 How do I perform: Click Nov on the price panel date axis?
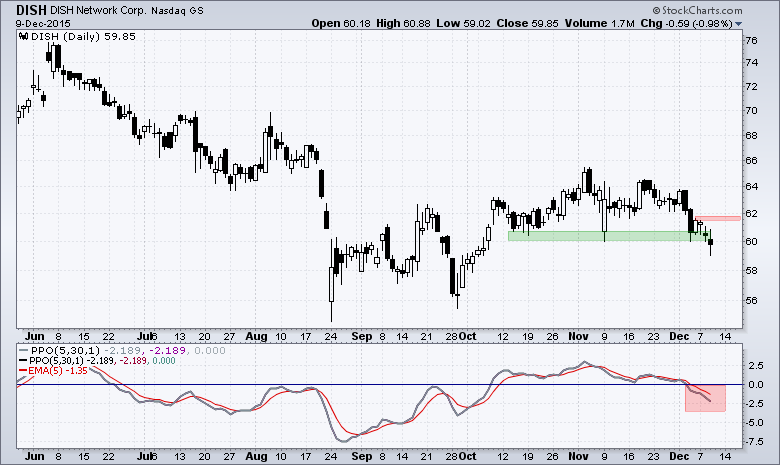pos(579,337)
